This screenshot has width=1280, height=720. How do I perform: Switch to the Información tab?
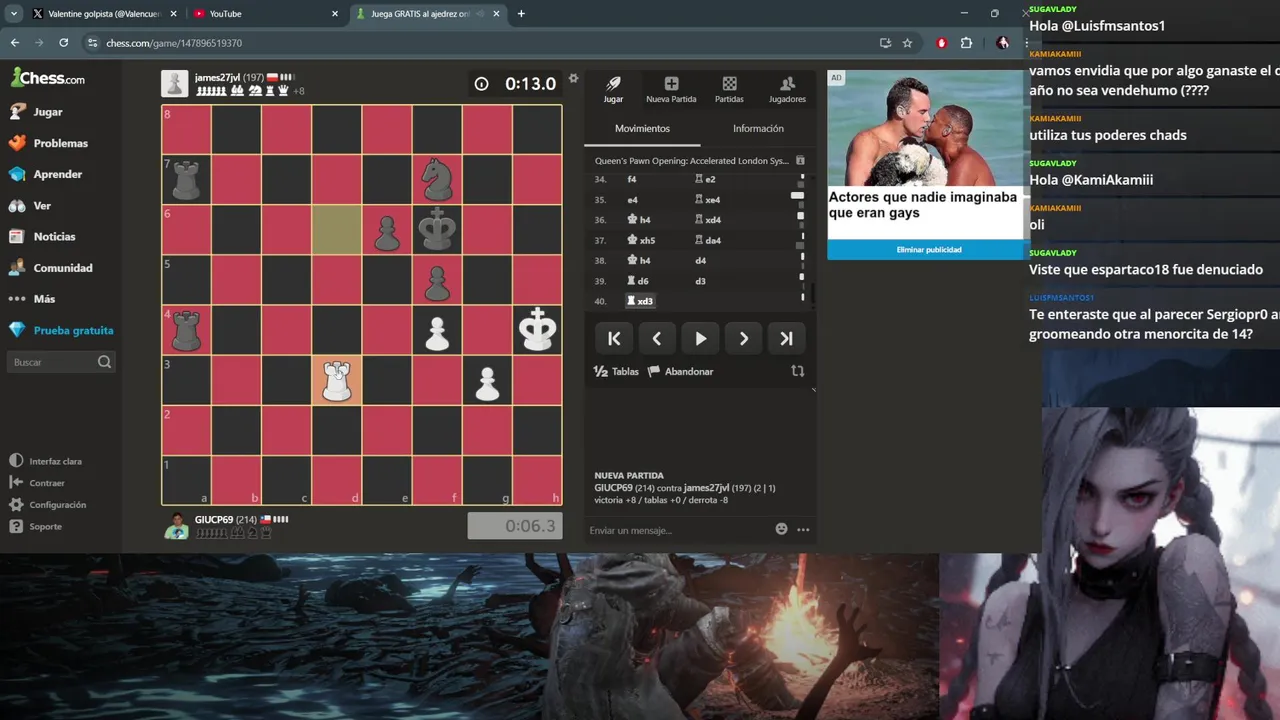tap(758, 128)
